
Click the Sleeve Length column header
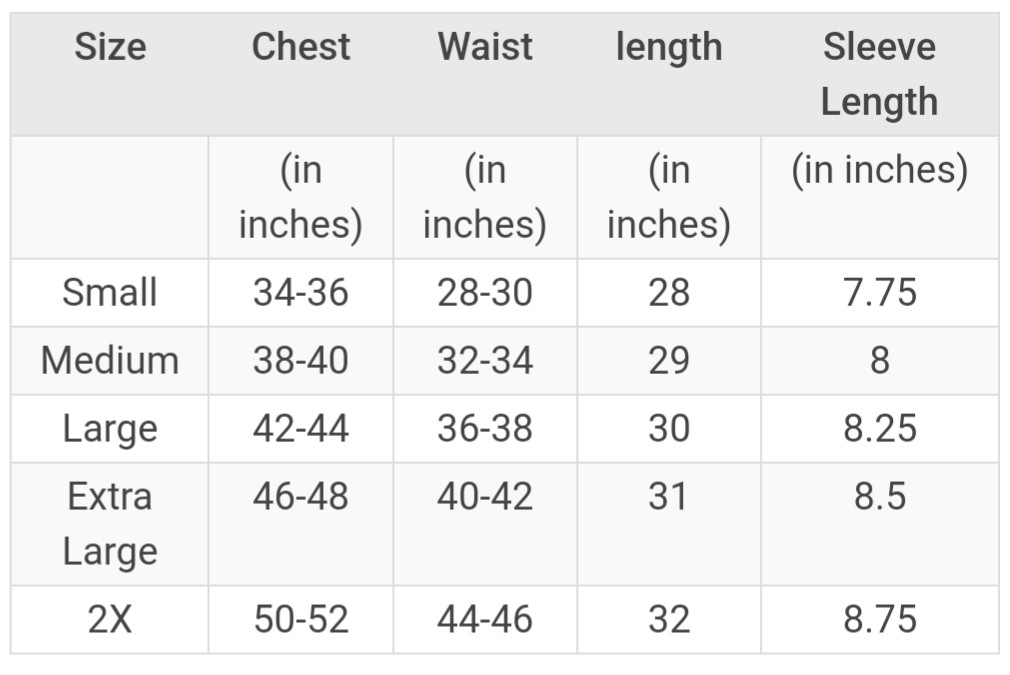pyautogui.click(x=879, y=74)
